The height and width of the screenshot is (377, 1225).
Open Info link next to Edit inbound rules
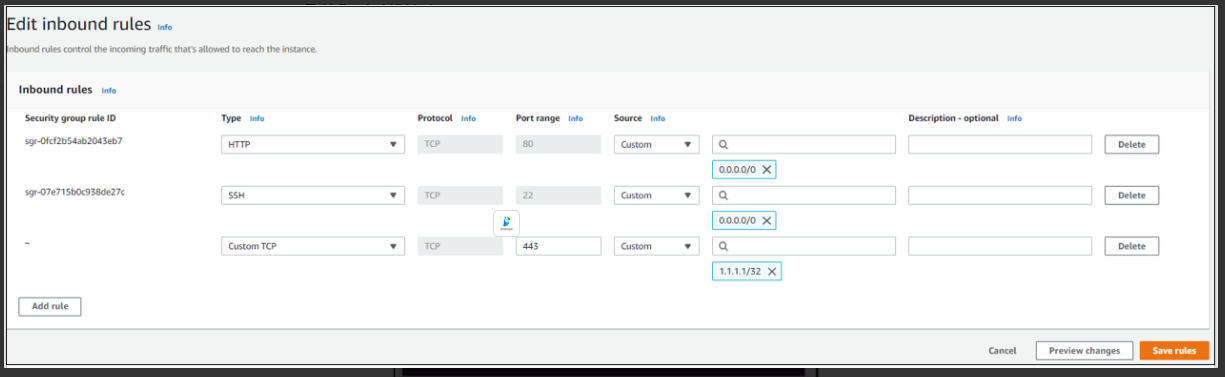coord(165,27)
